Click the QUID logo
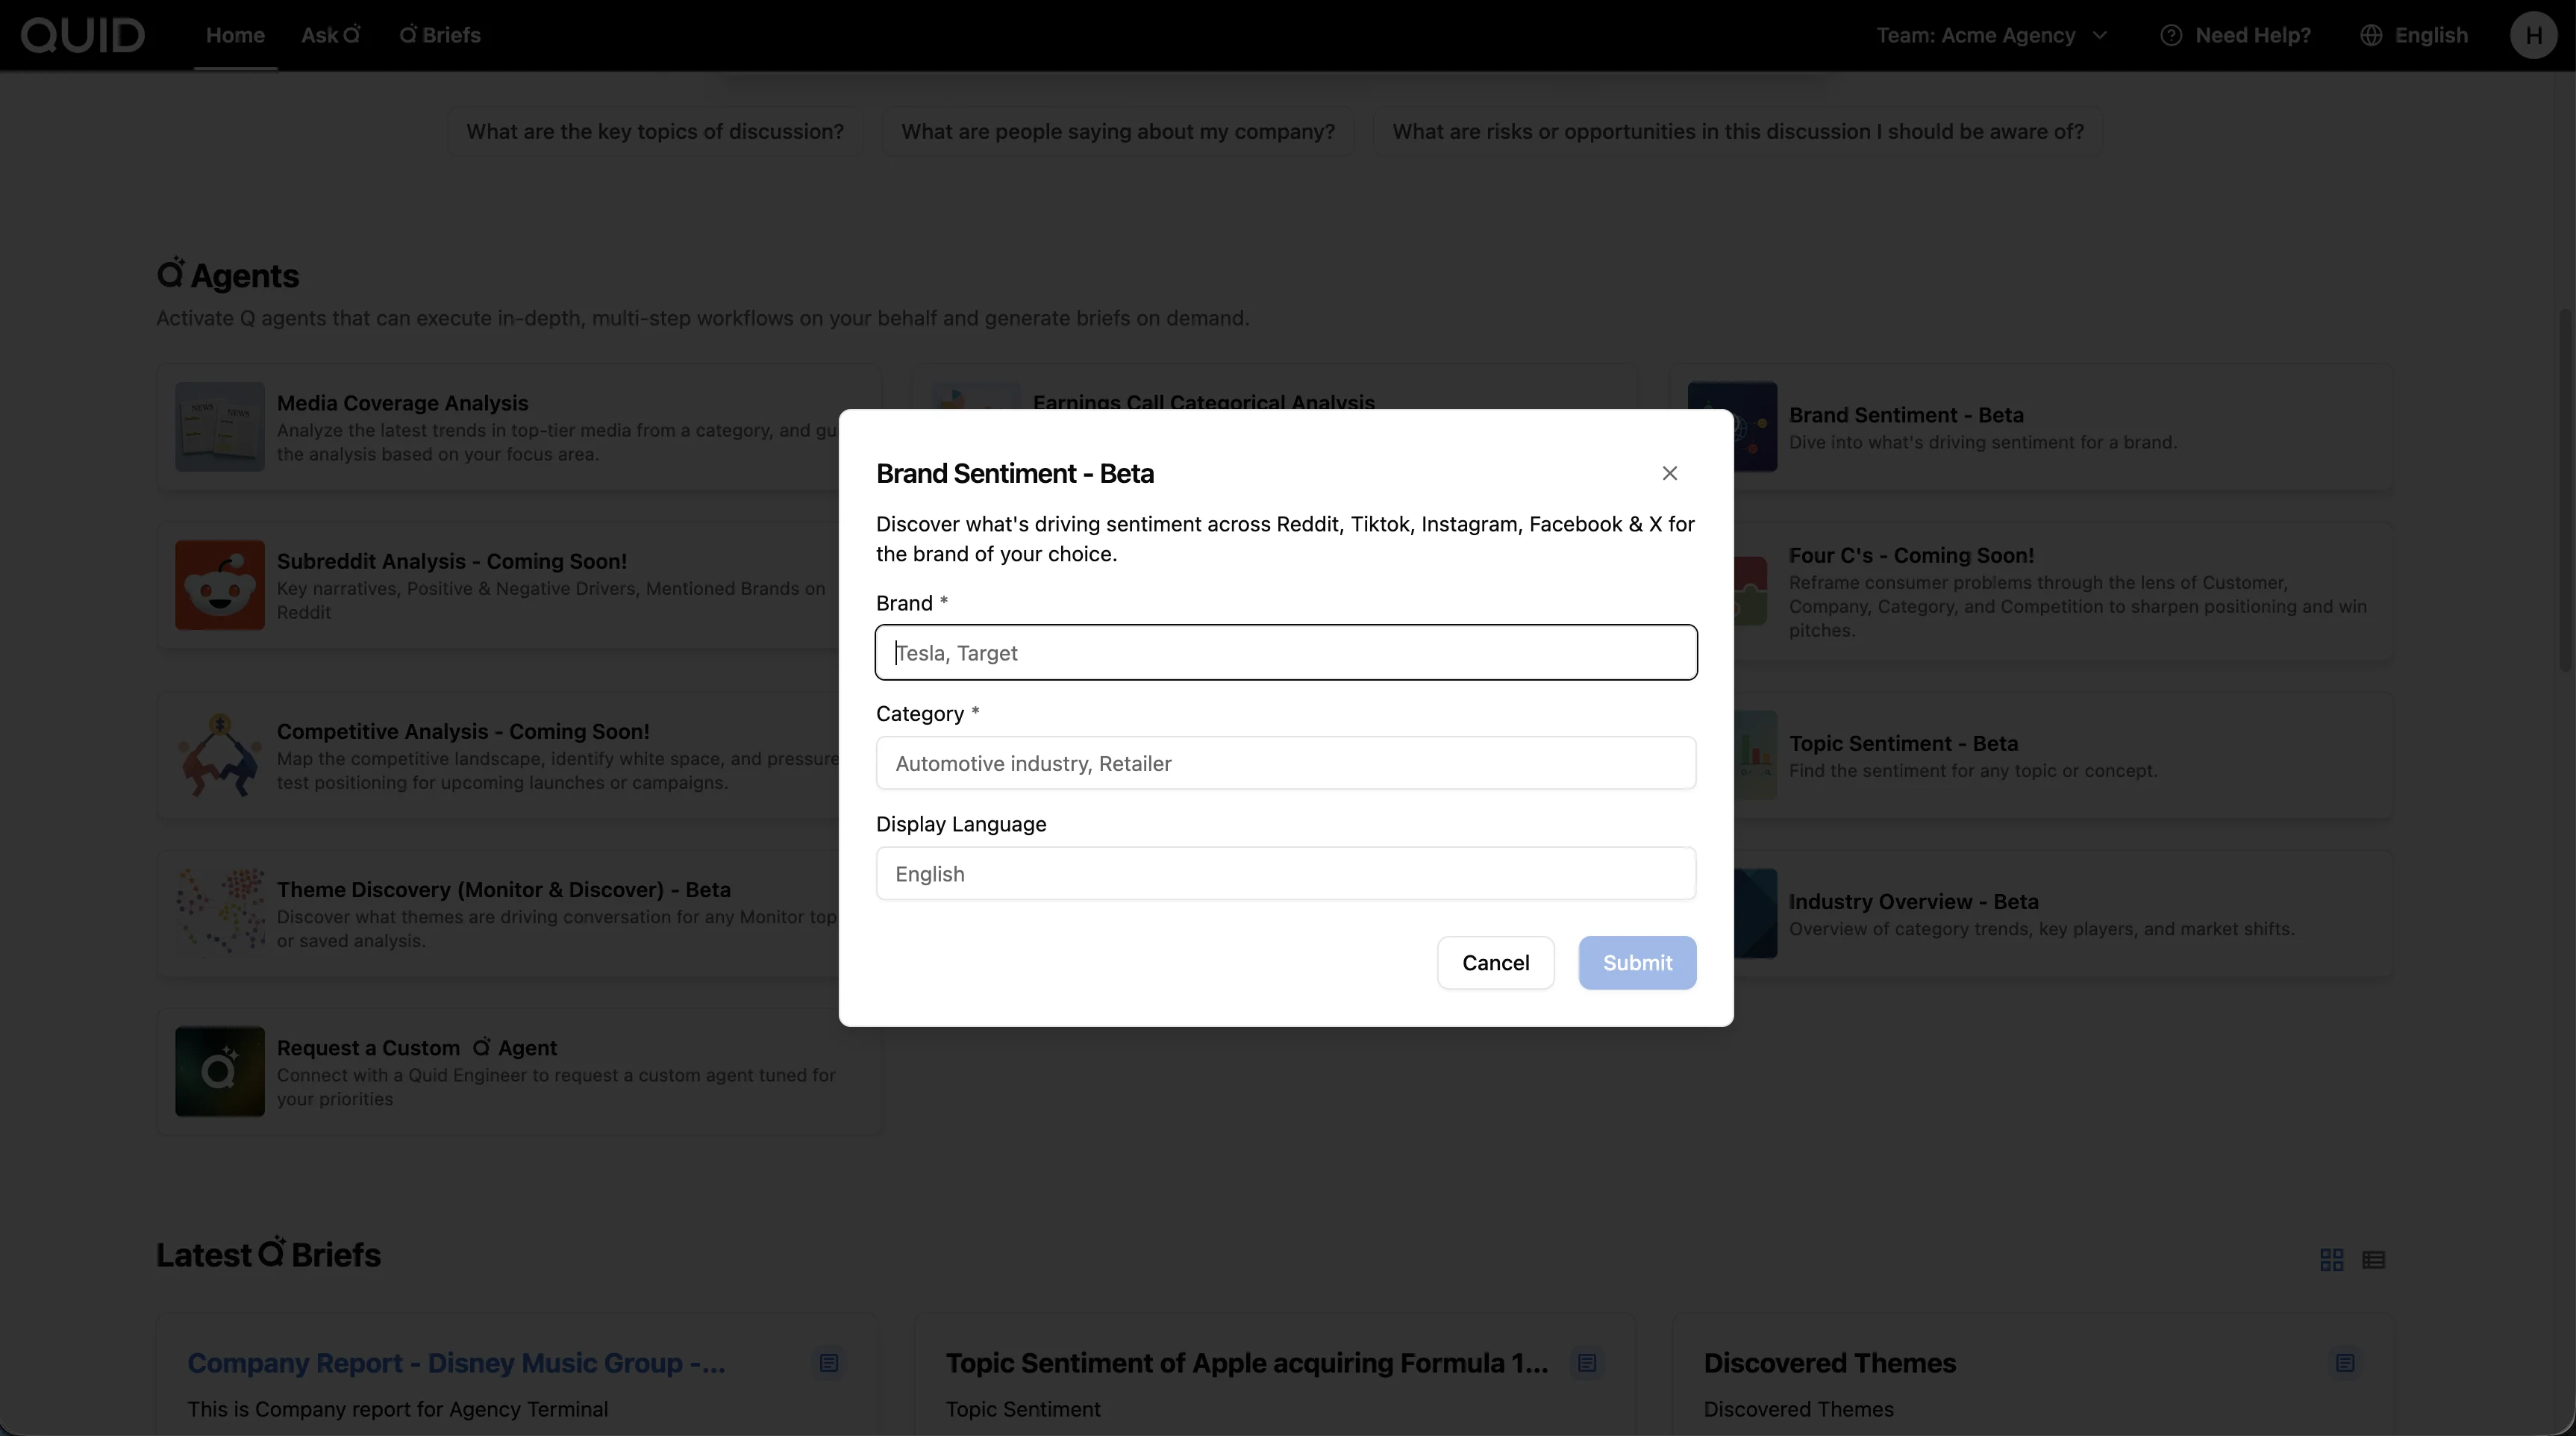The height and width of the screenshot is (1436, 2576). (x=83, y=35)
